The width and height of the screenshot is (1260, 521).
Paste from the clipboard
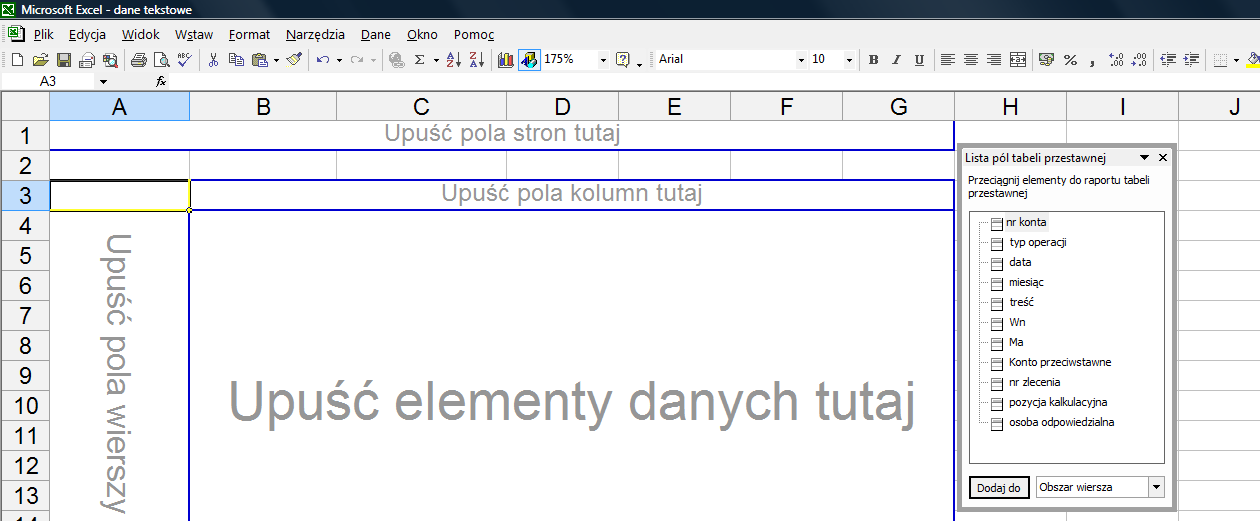pyautogui.click(x=259, y=60)
